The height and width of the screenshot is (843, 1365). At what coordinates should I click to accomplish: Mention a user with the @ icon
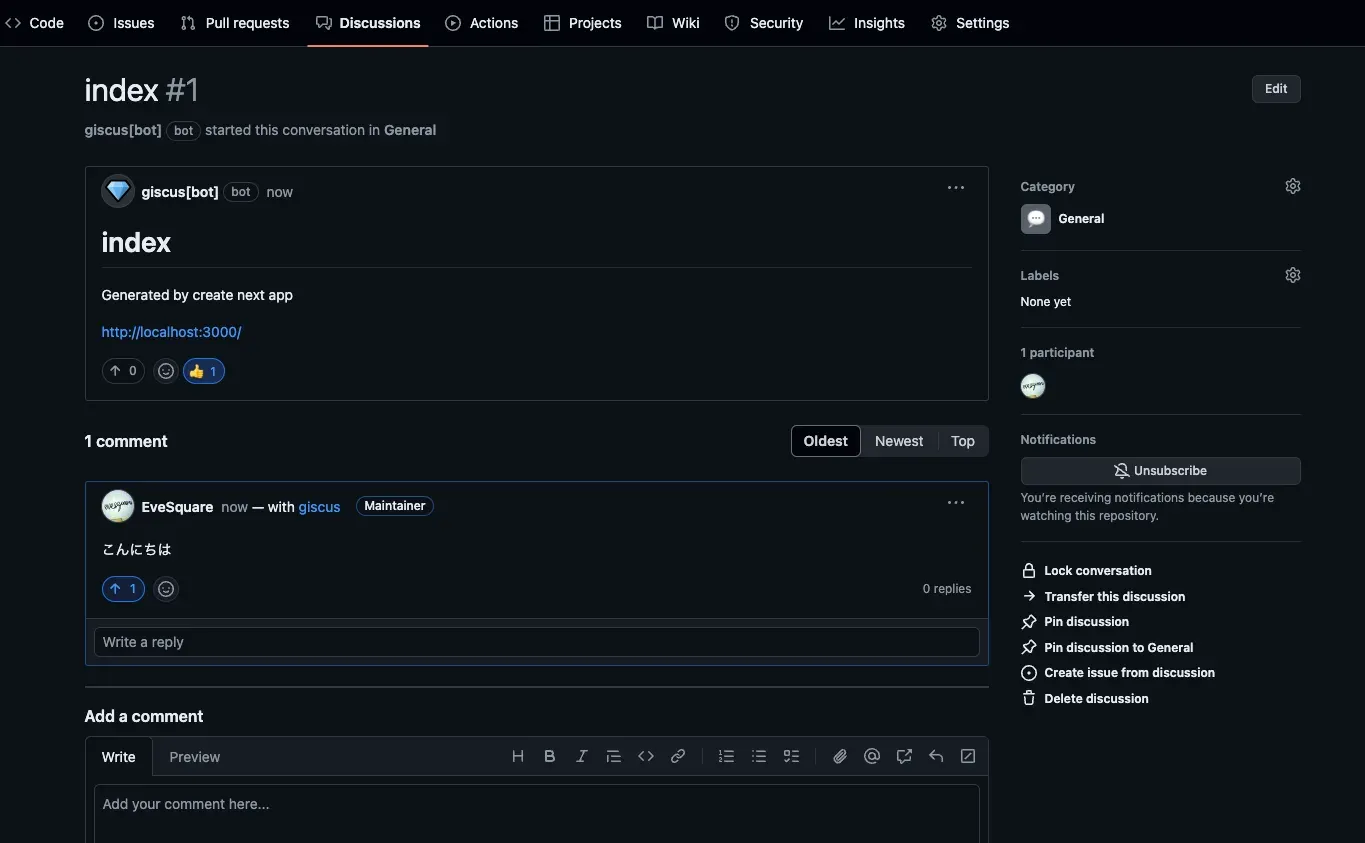click(872, 757)
